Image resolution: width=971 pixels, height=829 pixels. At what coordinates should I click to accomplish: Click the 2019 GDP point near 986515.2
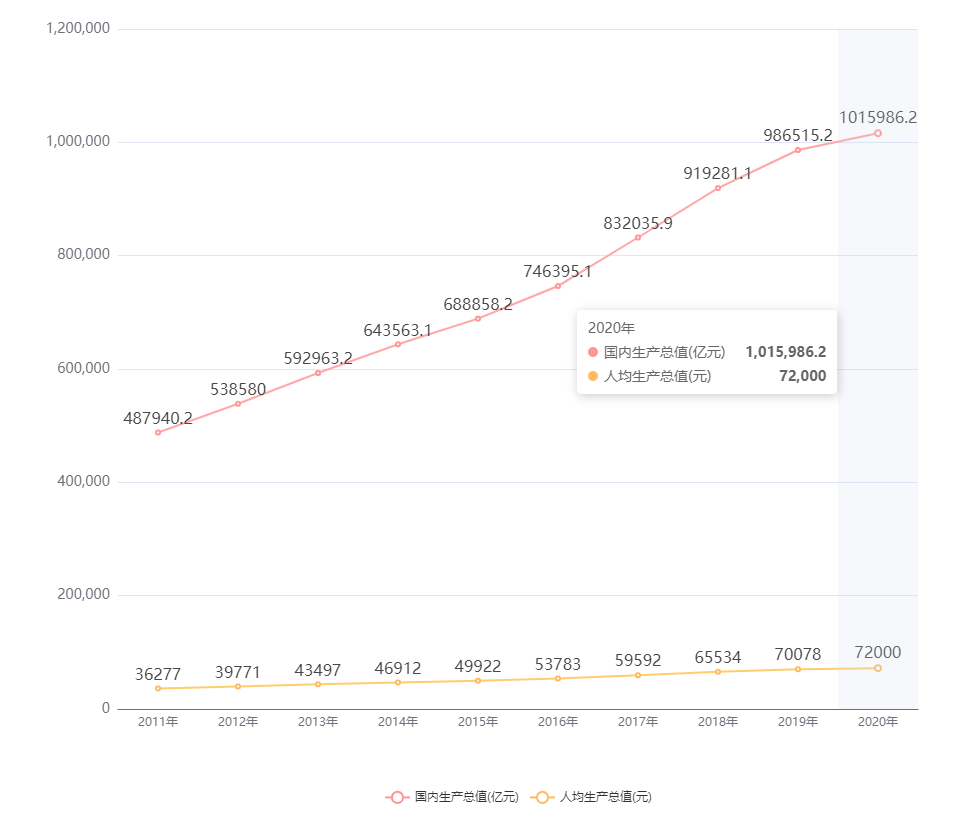(x=798, y=150)
